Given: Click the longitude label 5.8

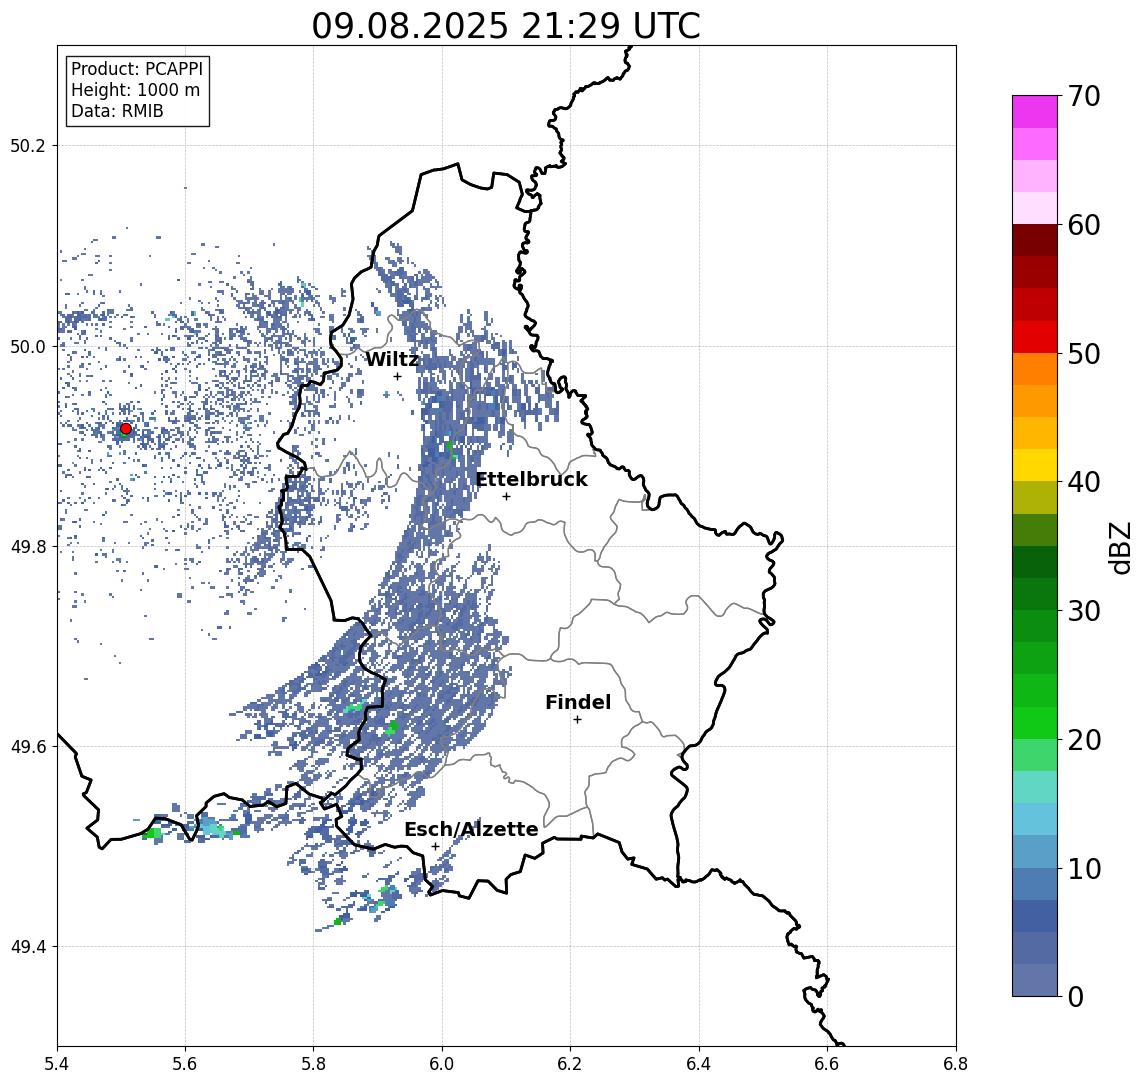Looking at the screenshot, I should tap(313, 1064).
